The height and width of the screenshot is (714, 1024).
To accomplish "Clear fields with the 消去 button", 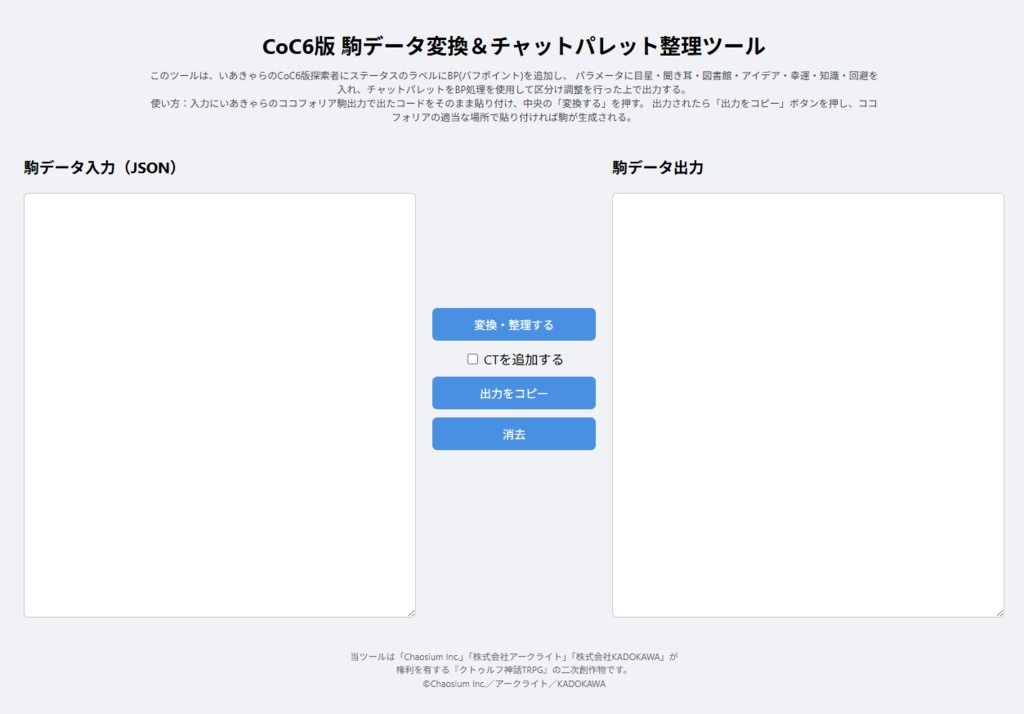I will 513,434.
